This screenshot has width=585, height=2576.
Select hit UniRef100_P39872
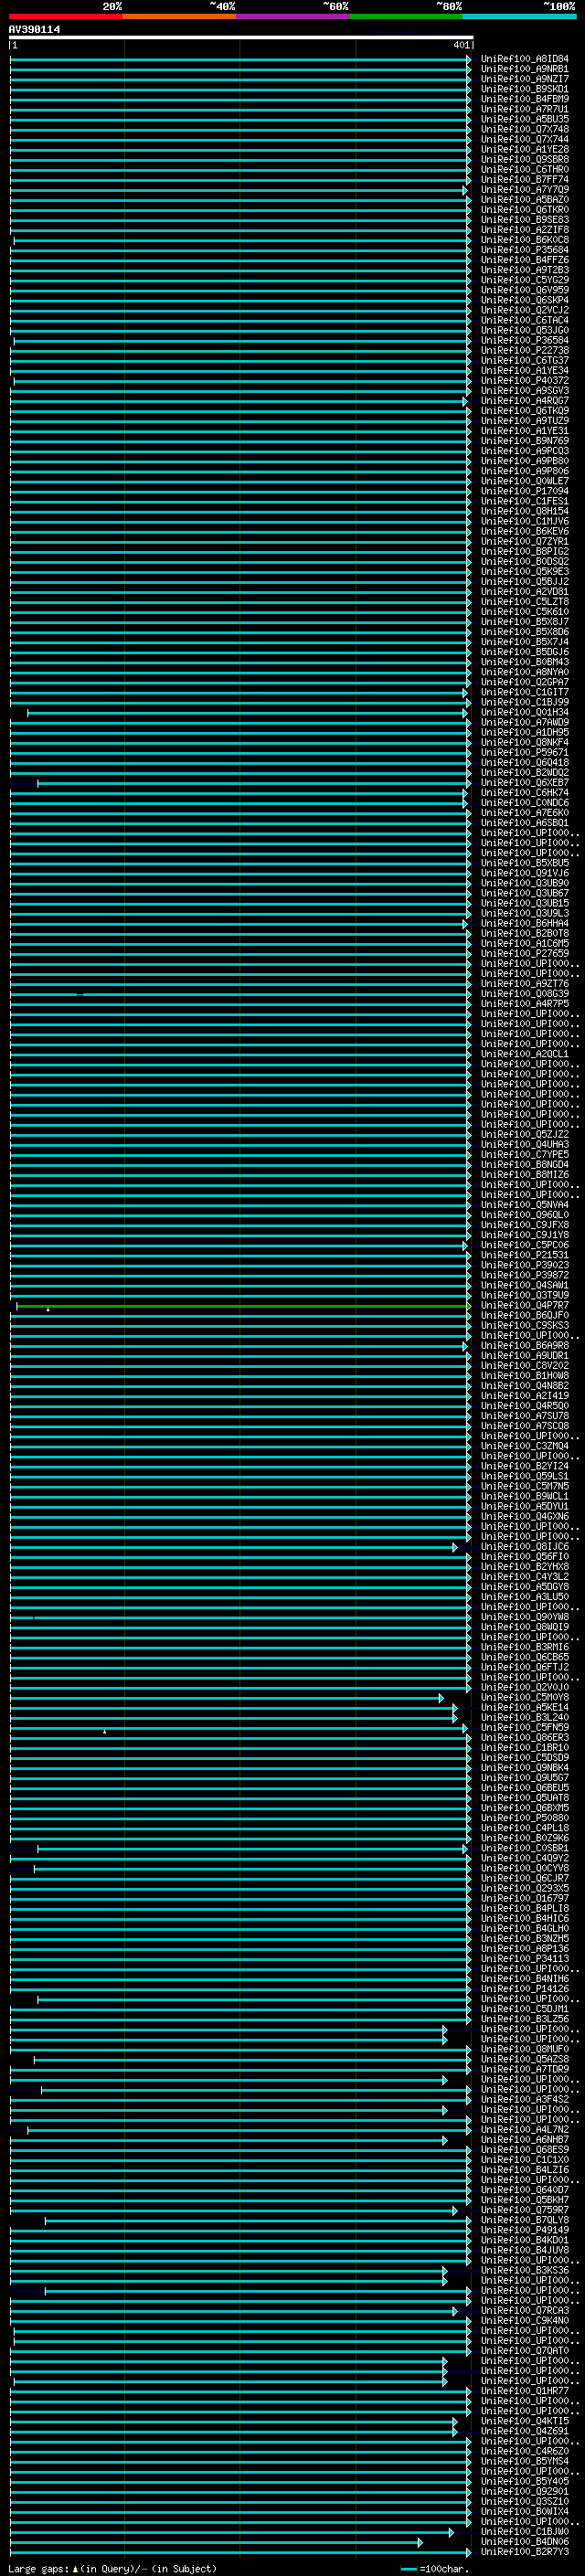point(524,1275)
